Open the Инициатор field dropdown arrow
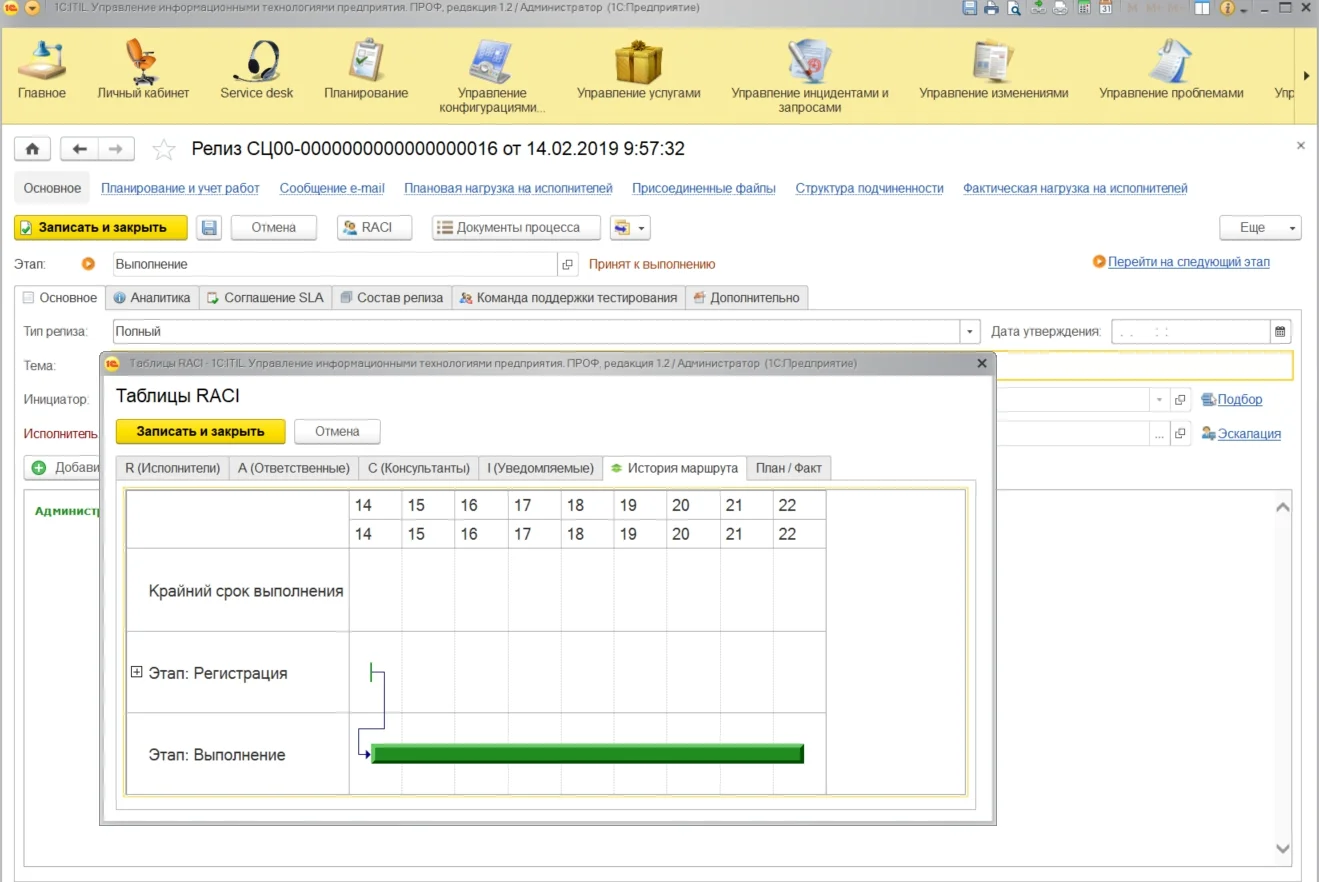Viewport: 1319px width, 882px height. pos(1160,400)
